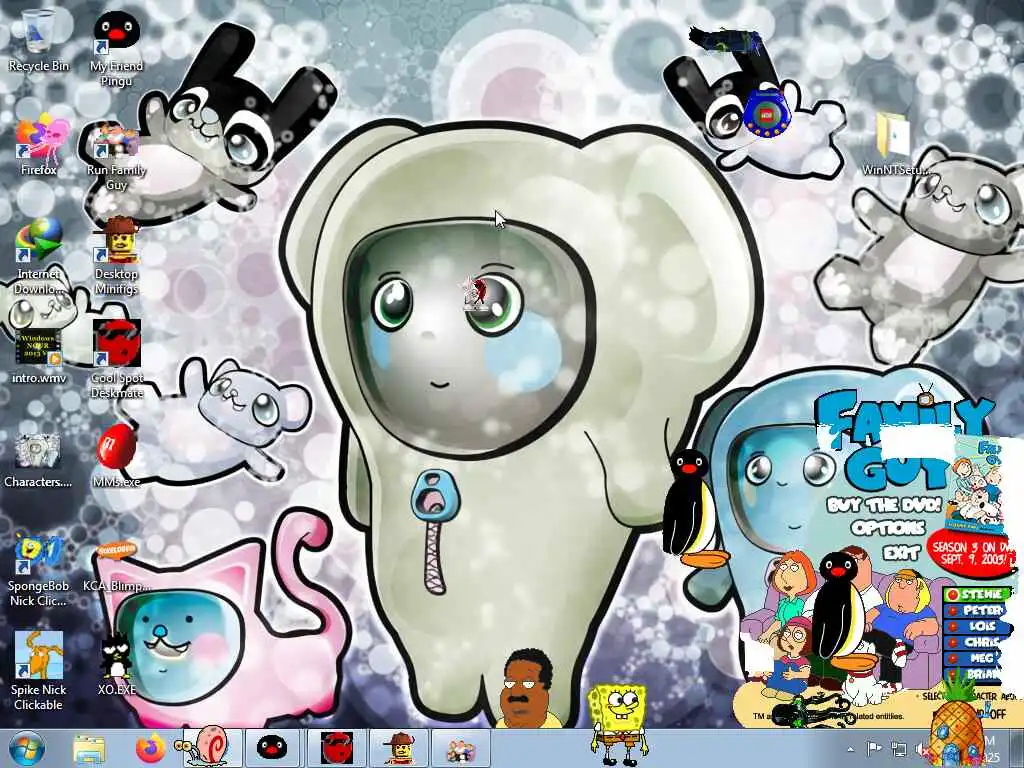
Task: Select the Characters file on the desktop
Action: [38, 459]
